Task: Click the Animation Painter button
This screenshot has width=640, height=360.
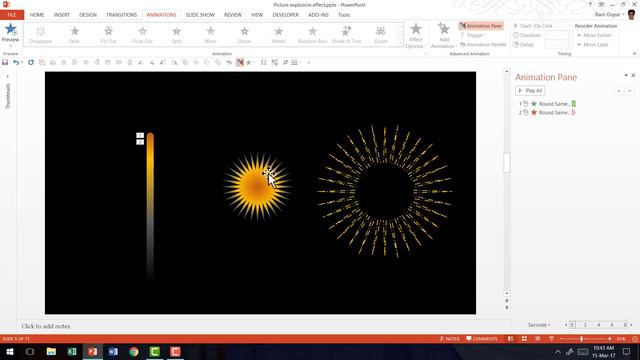Action: click(x=483, y=44)
